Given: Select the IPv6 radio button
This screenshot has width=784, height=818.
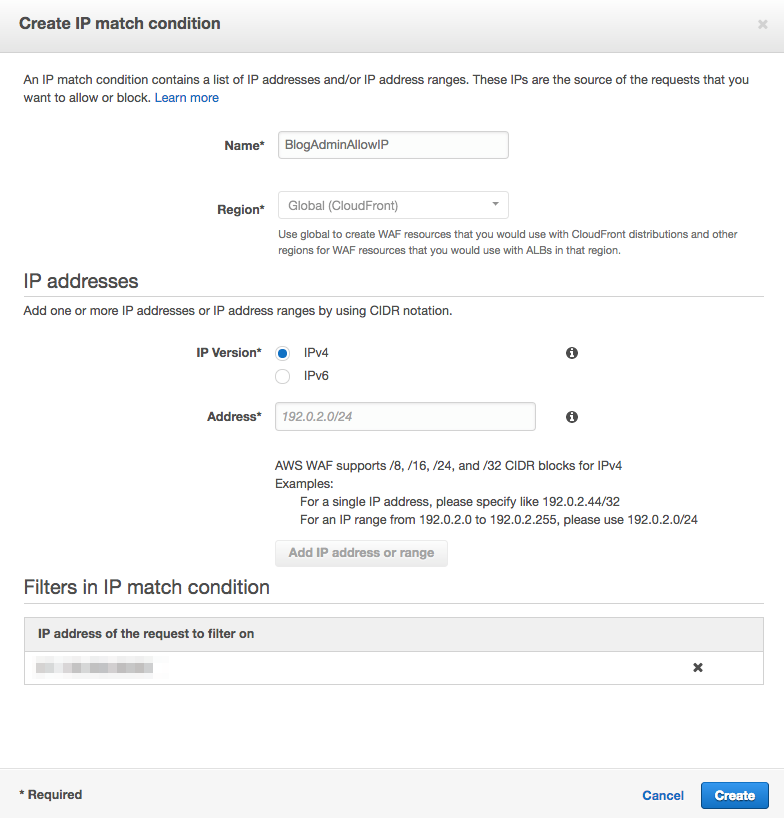Looking at the screenshot, I should point(282,376).
